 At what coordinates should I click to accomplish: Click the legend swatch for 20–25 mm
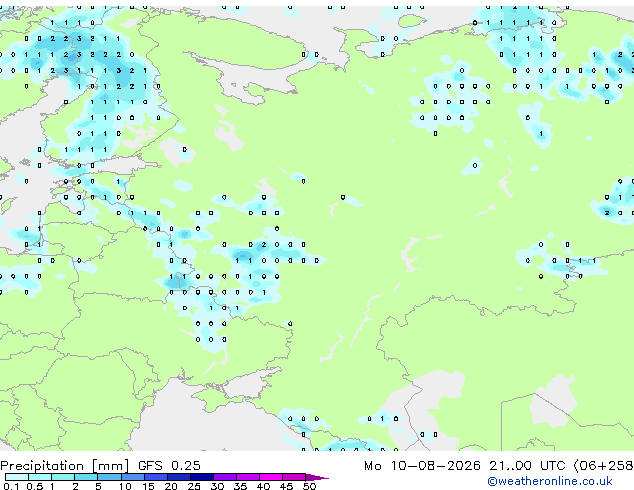pyautogui.click(x=179, y=477)
